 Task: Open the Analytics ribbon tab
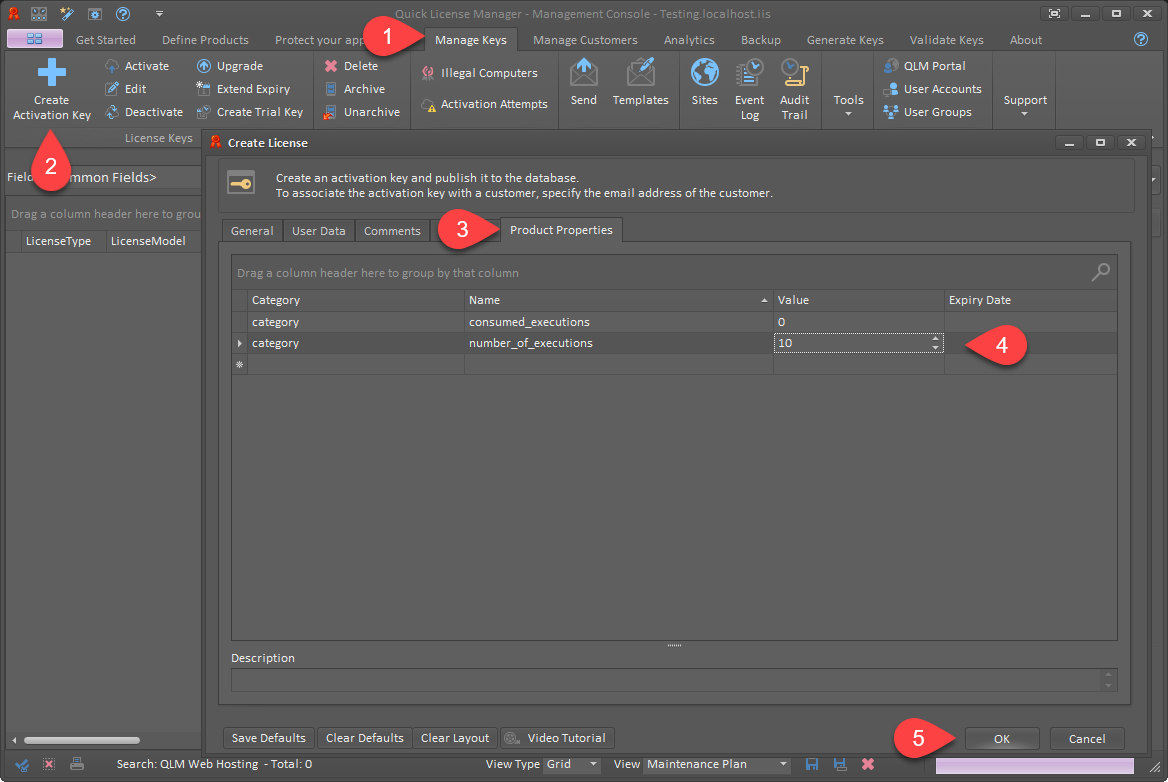pyautogui.click(x=689, y=40)
